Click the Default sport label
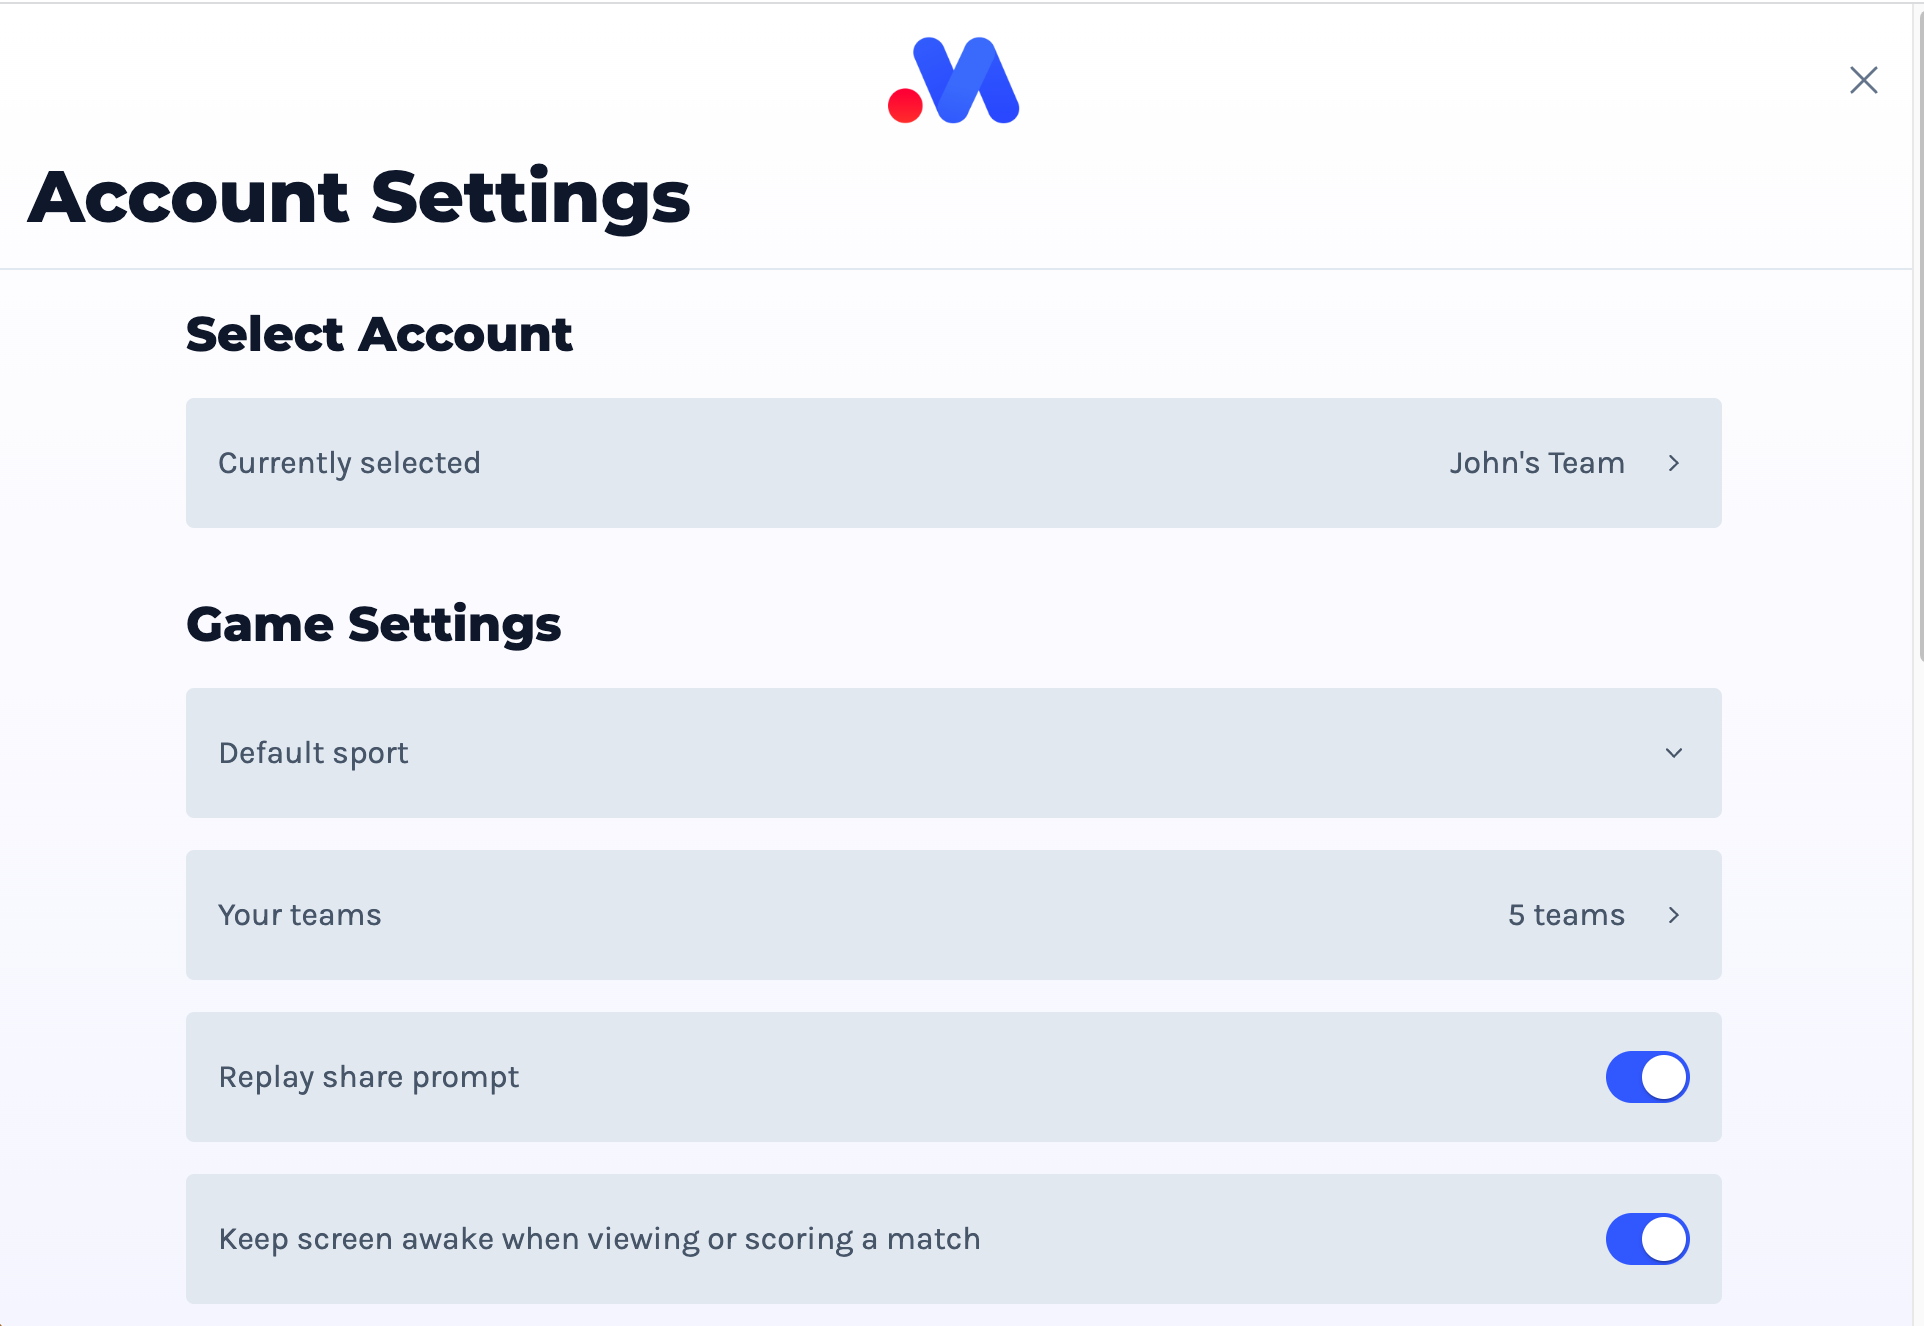This screenshot has height=1326, width=1924. tap(313, 753)
